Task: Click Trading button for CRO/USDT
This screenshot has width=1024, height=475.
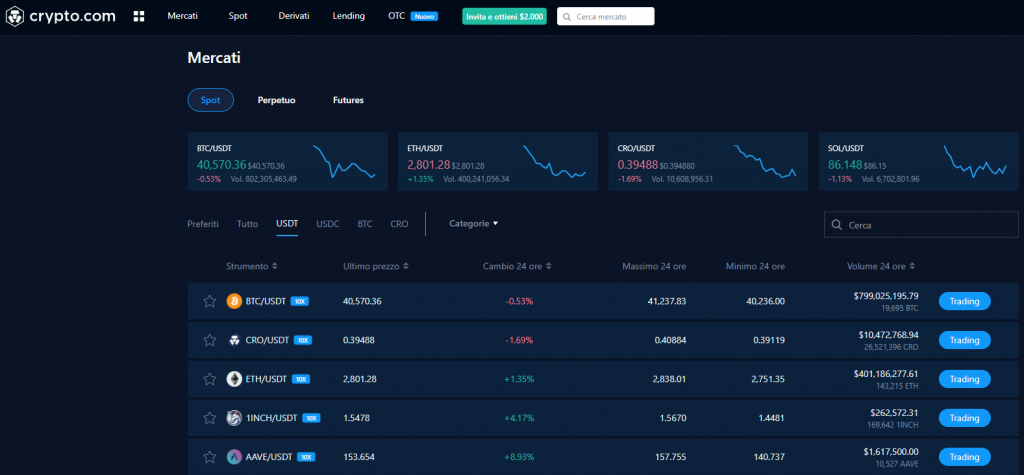Action: tap(965, 340)
